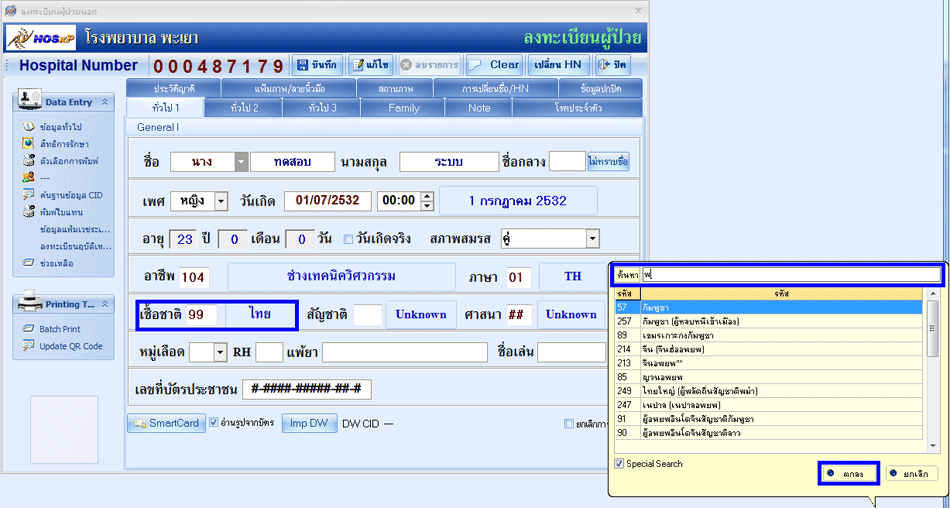Click the เชื้อชาติ code field 99
Image resolution: width=950 pixels, height=508 pixels.
202,315
